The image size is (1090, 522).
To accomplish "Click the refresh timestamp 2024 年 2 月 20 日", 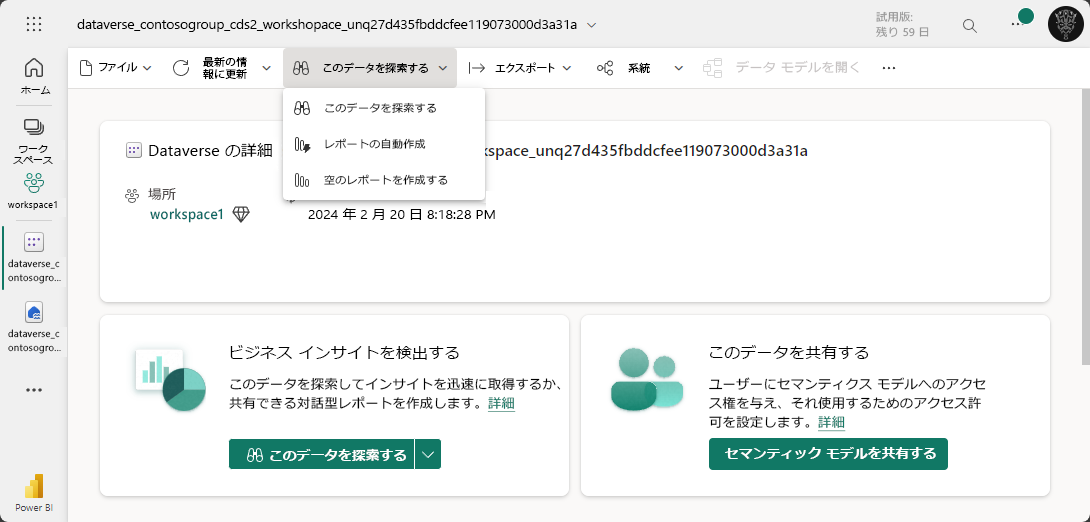I will tap(402, 215).
